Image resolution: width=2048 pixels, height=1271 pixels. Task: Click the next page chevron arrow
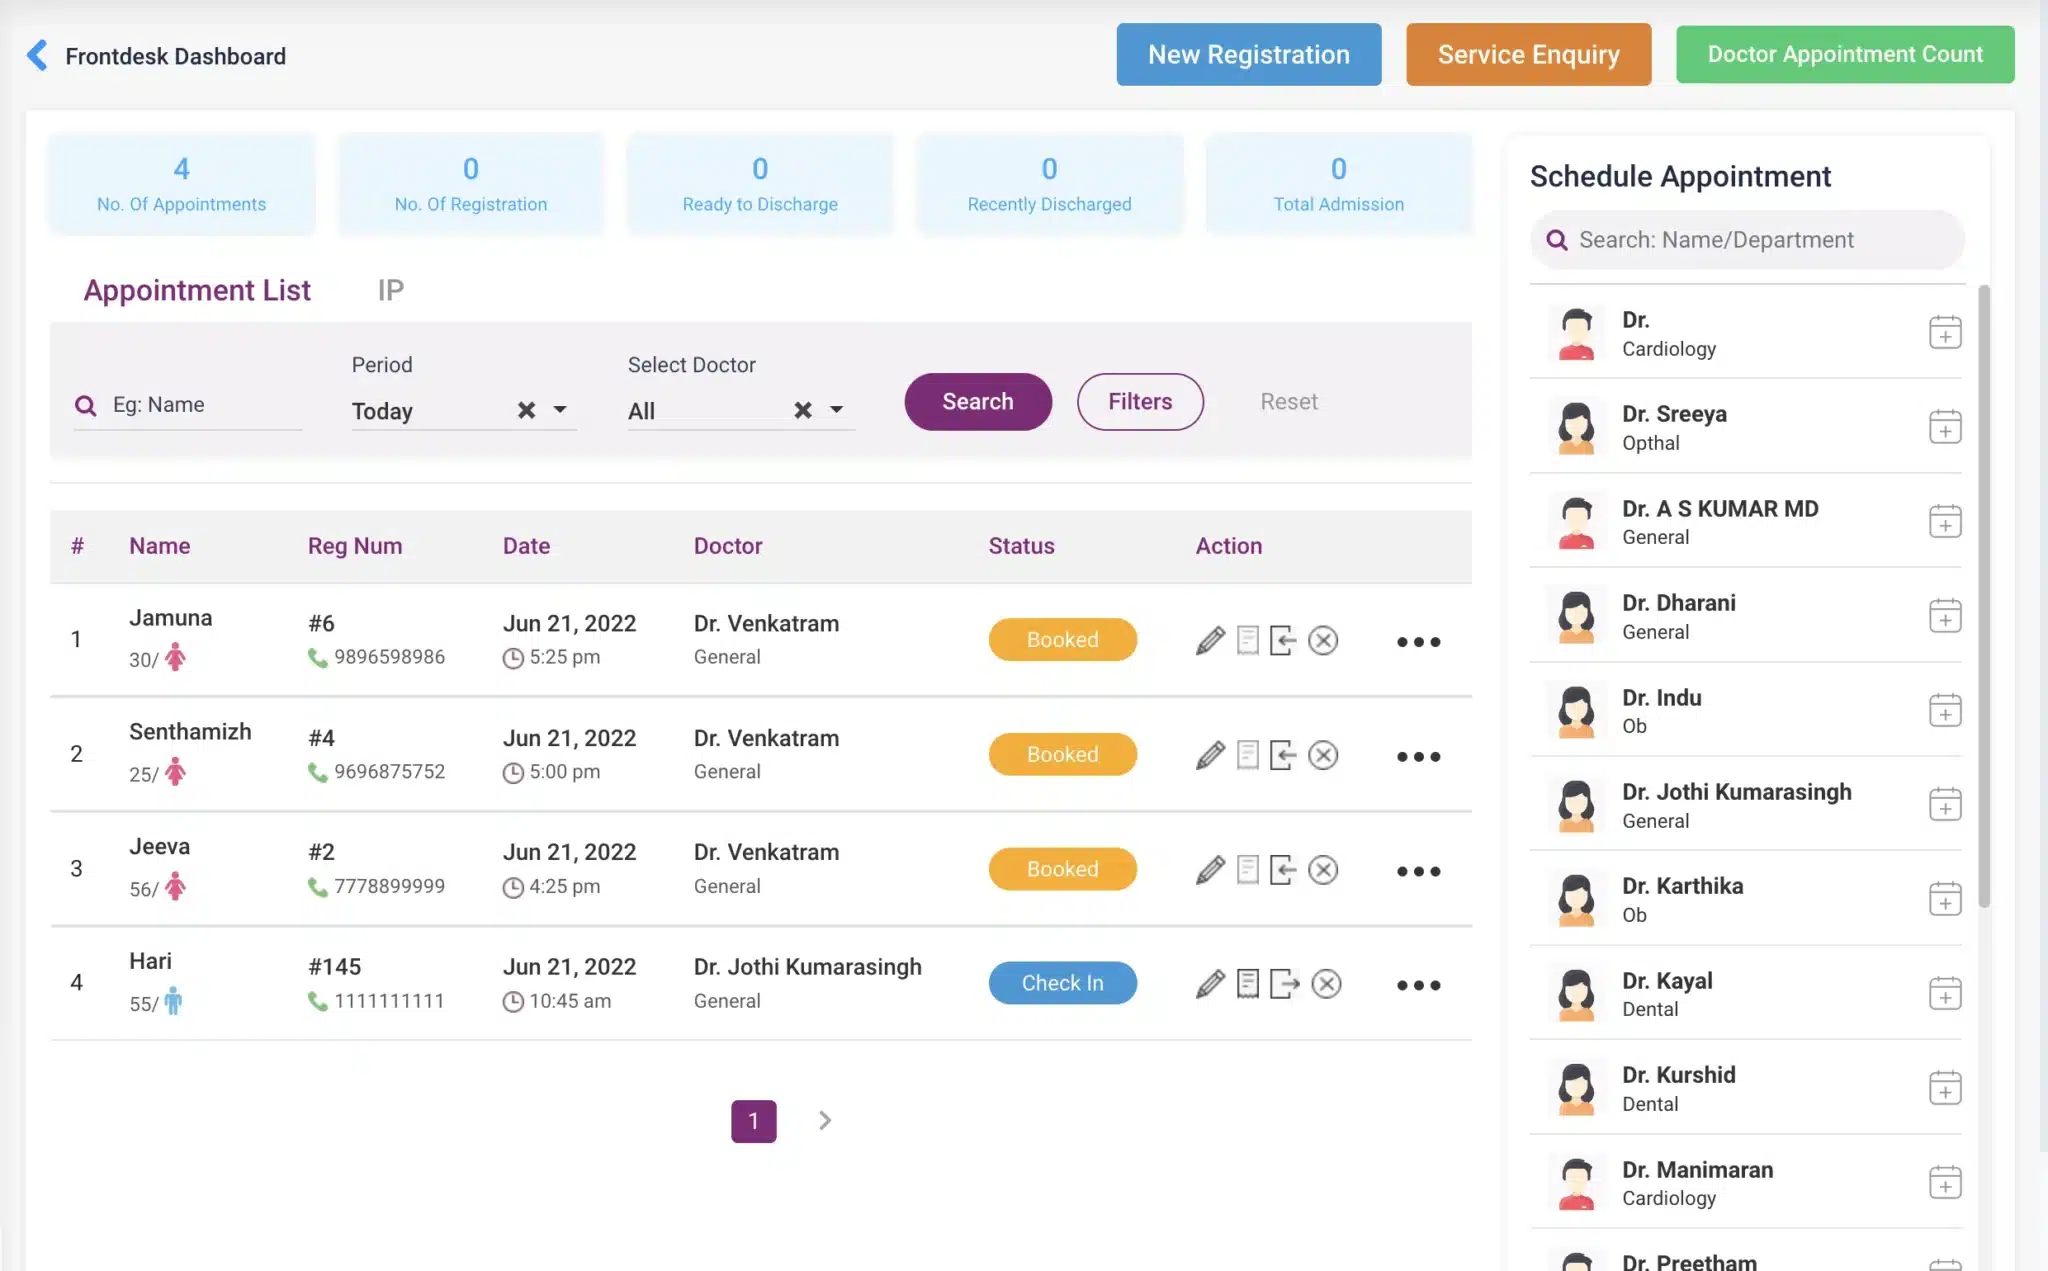pos(824,1120)
